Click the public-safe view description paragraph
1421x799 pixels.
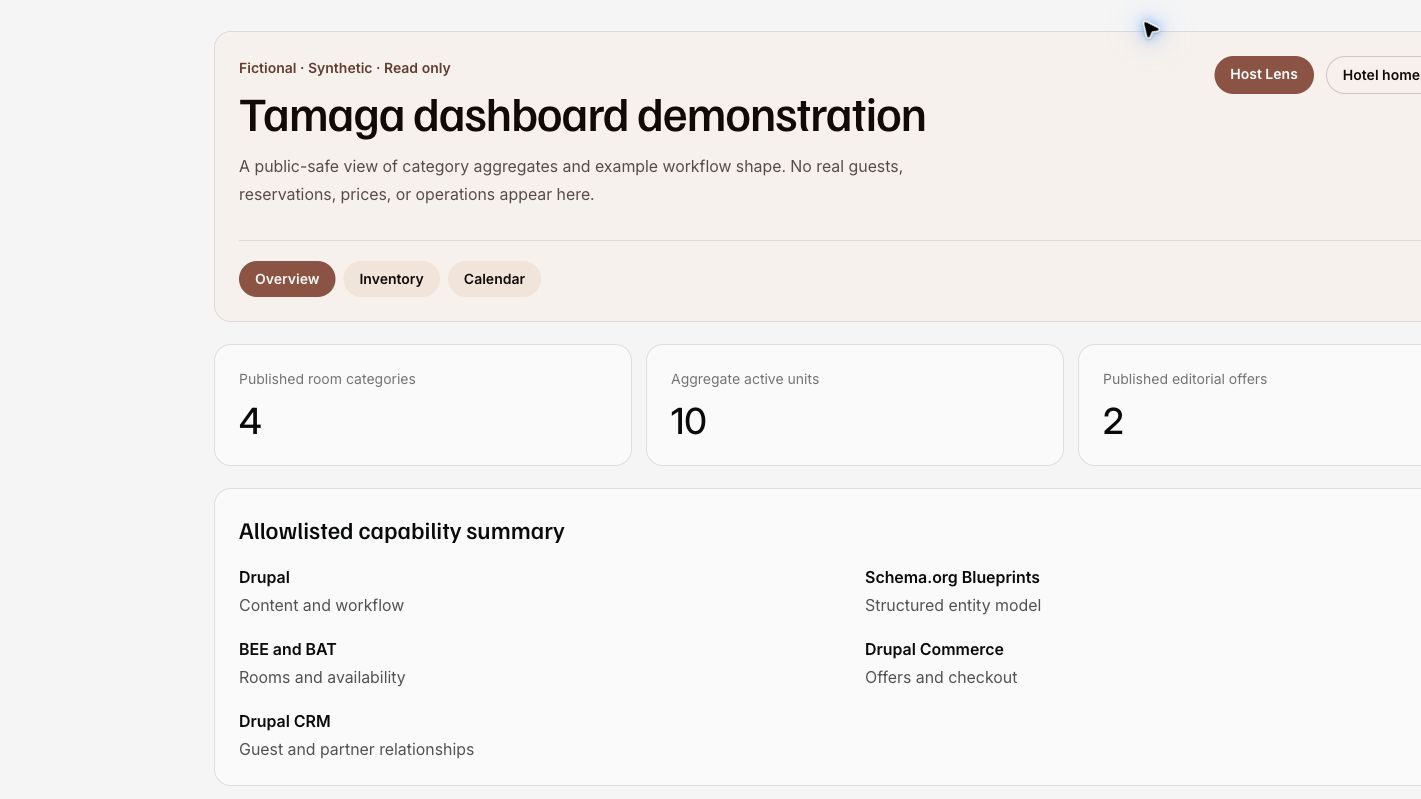click(571, 180)
